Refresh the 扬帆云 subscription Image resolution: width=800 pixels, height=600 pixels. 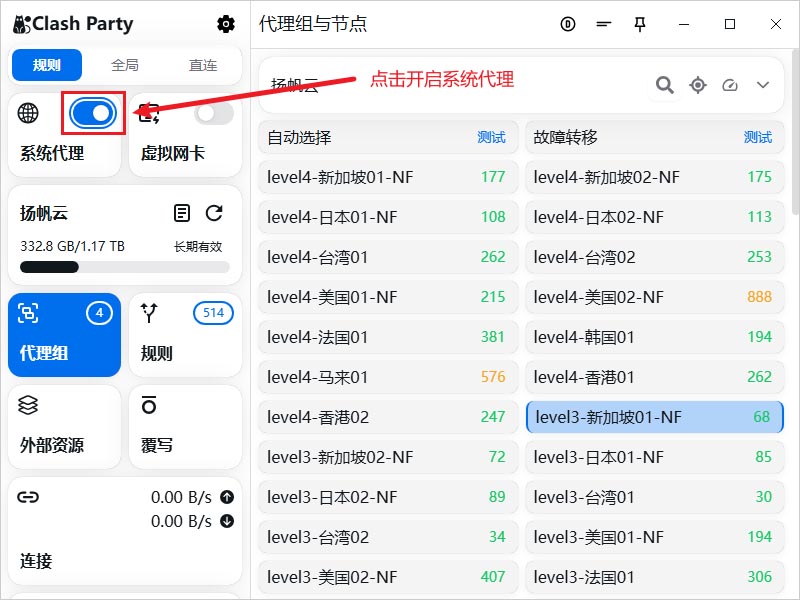click(x=215, y=213)
